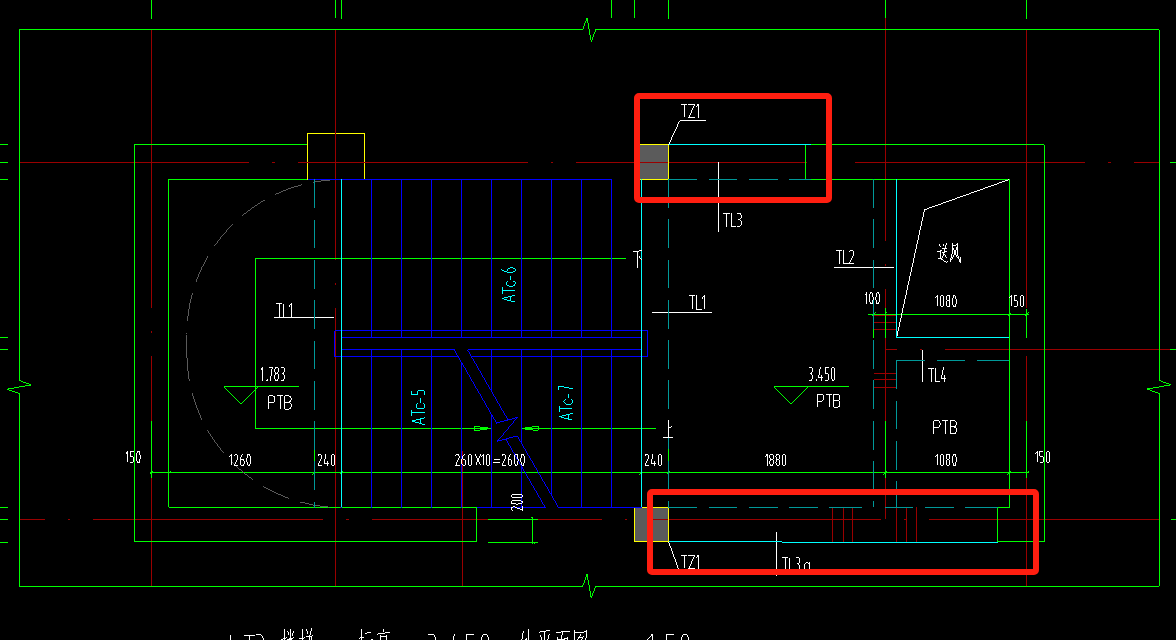Select the TL1 label beside the arc
The width and height of the screenshot is (1176, 640).
point(284,310)
